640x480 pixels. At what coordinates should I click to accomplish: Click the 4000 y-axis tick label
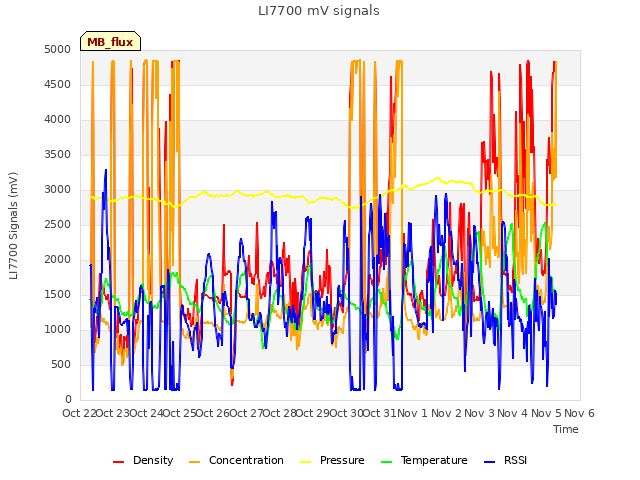[x=58, y=120]
